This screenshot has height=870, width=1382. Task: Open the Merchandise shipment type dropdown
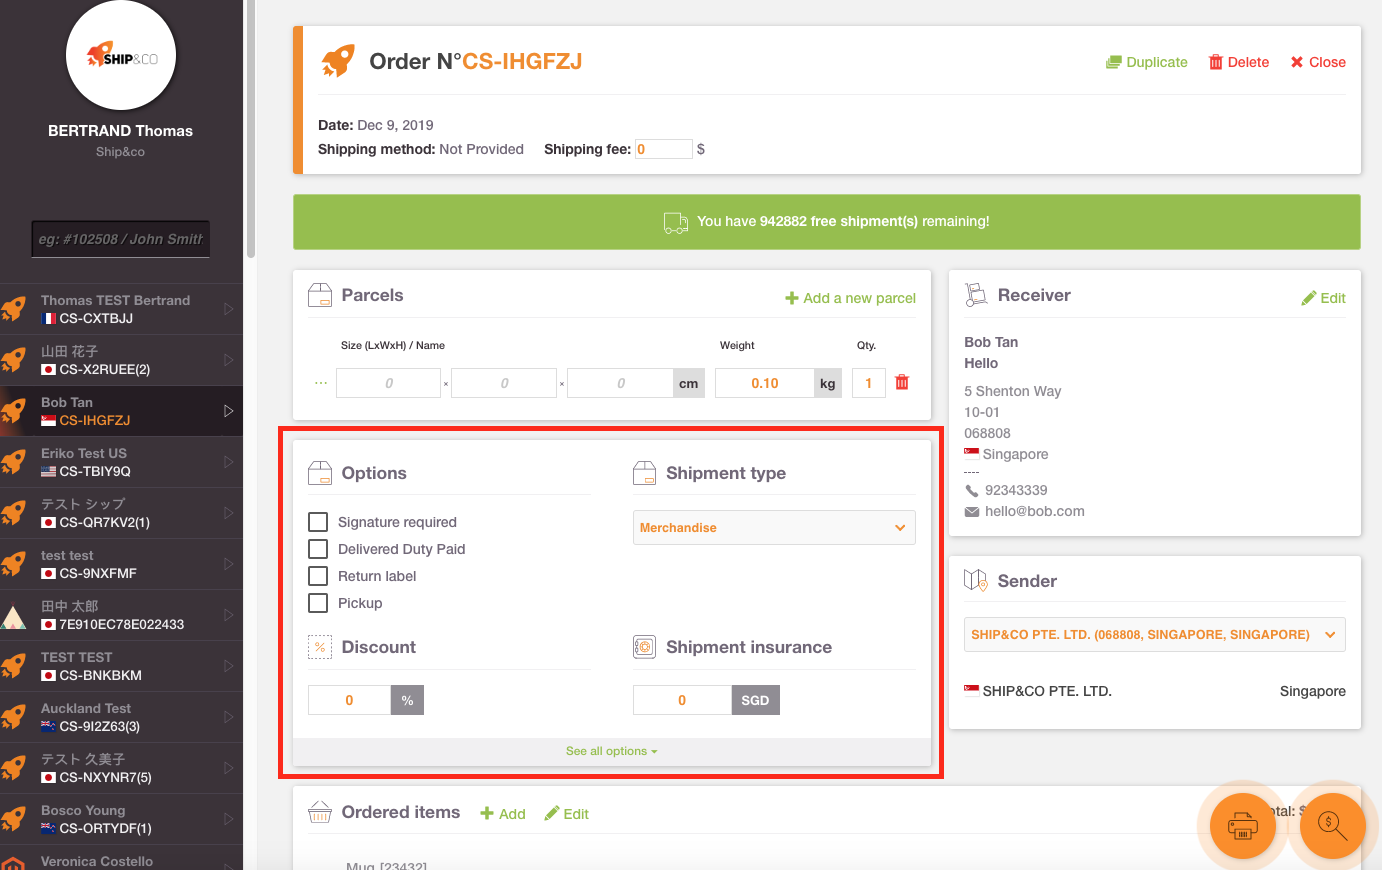click(x=774, y=527)
